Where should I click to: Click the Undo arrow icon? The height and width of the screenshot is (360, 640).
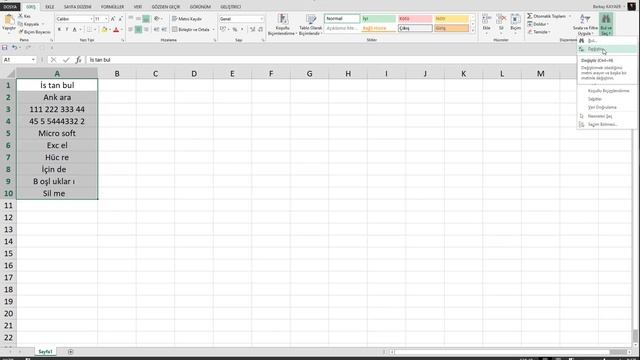(14, 48)
